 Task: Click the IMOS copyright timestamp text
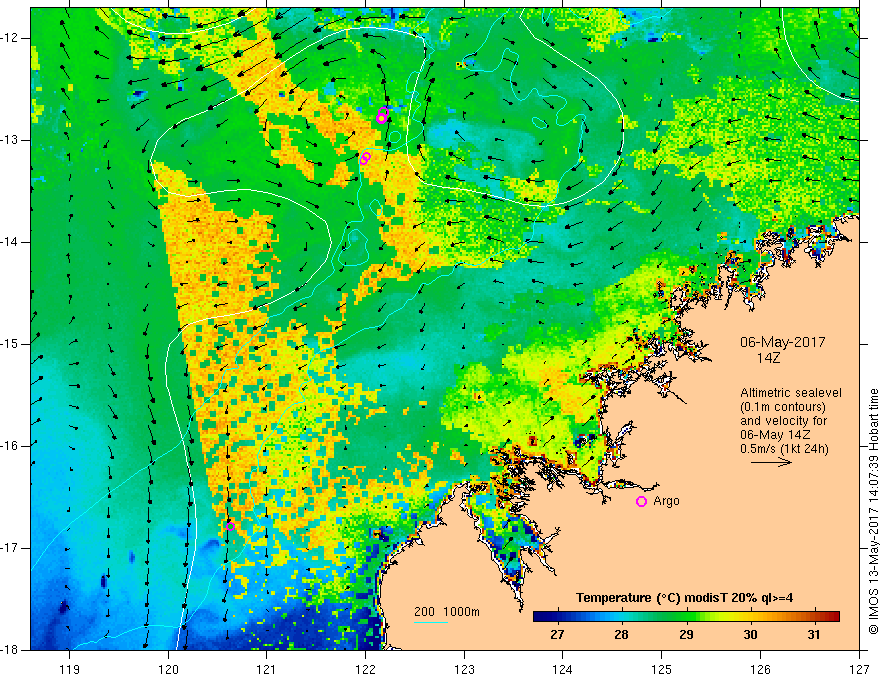(x=872, y=511)
